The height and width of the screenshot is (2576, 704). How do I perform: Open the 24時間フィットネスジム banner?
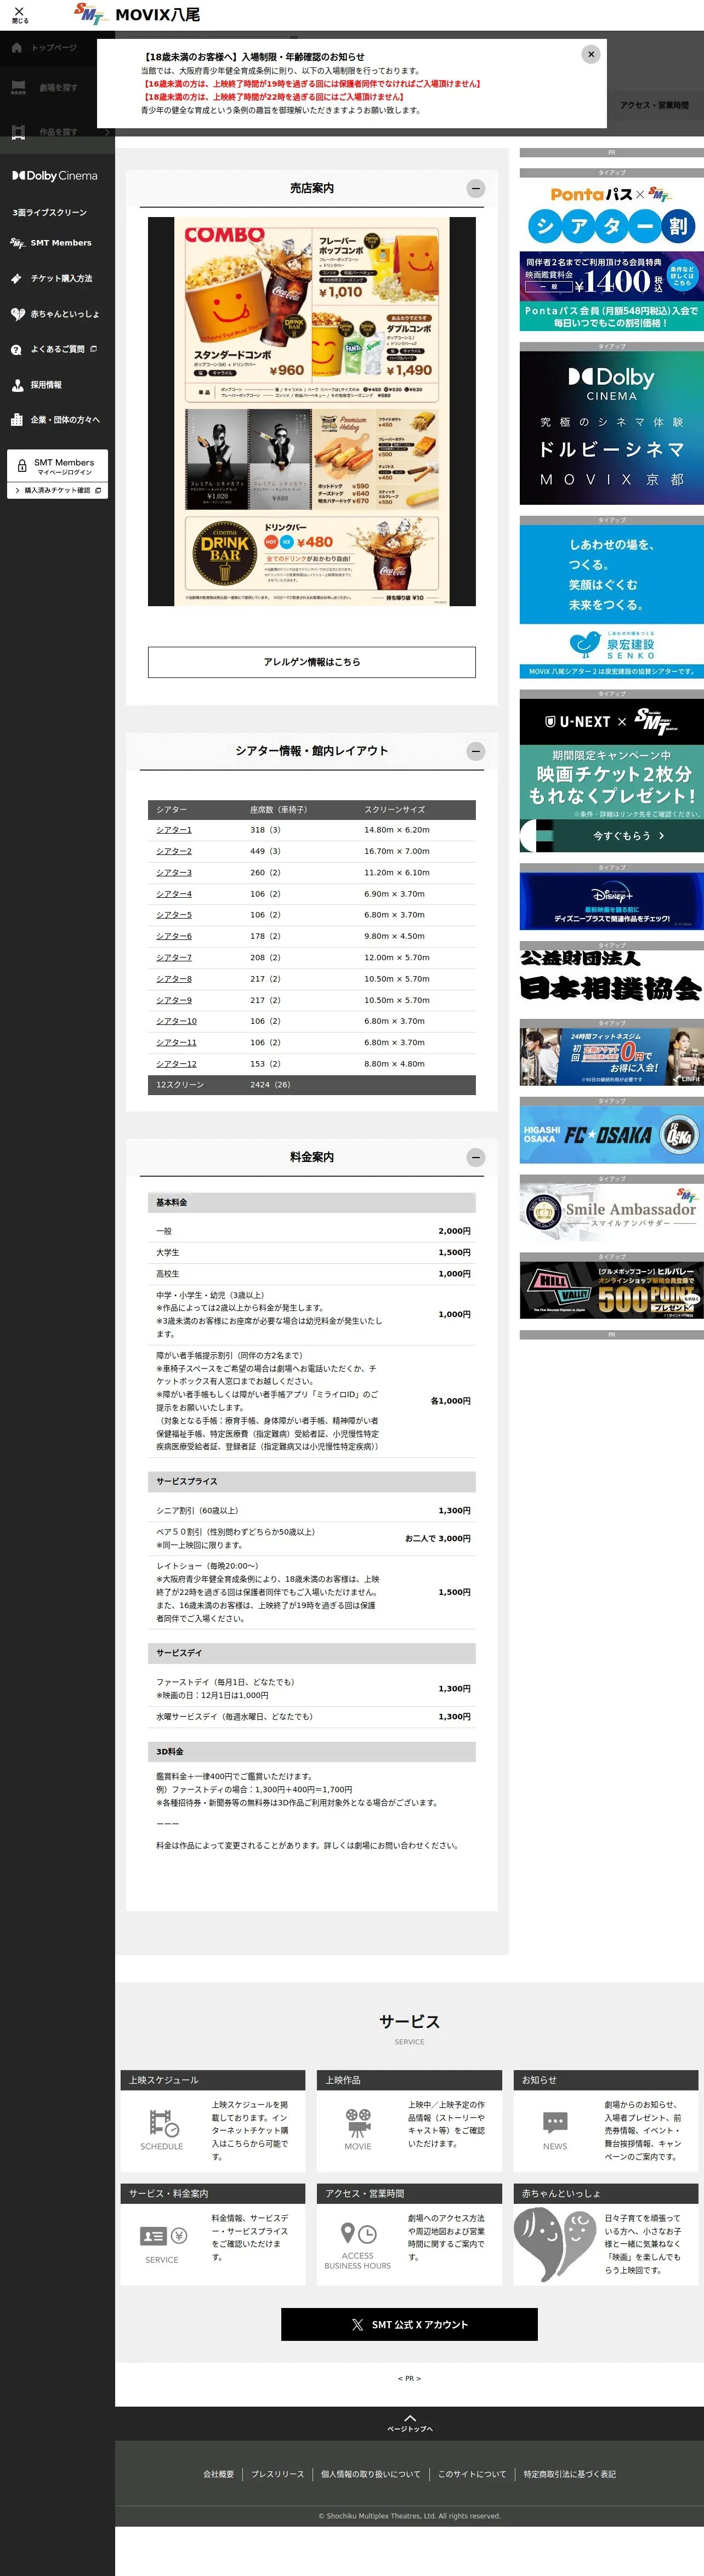pos(612,1057)
